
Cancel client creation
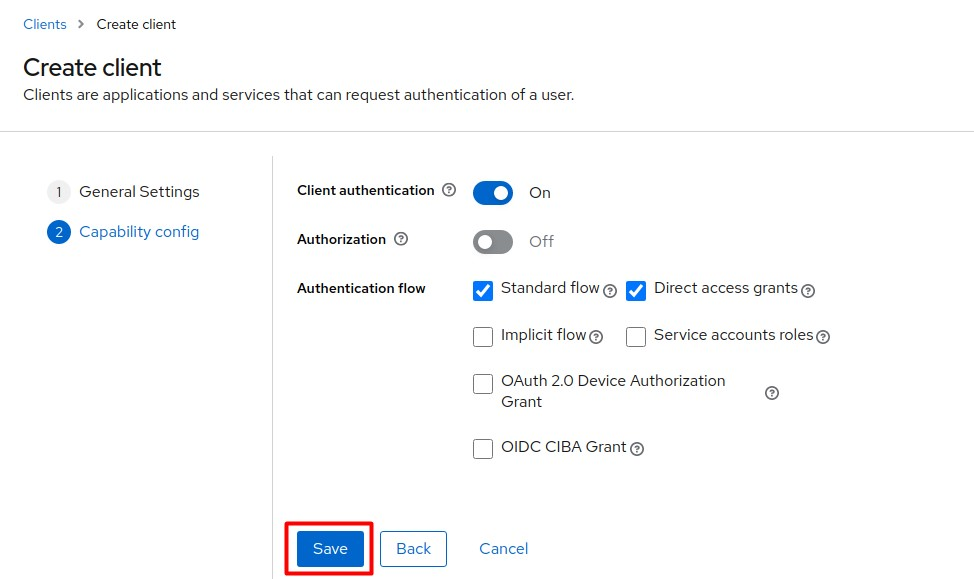pyautogui.click(x=503, y=549)
